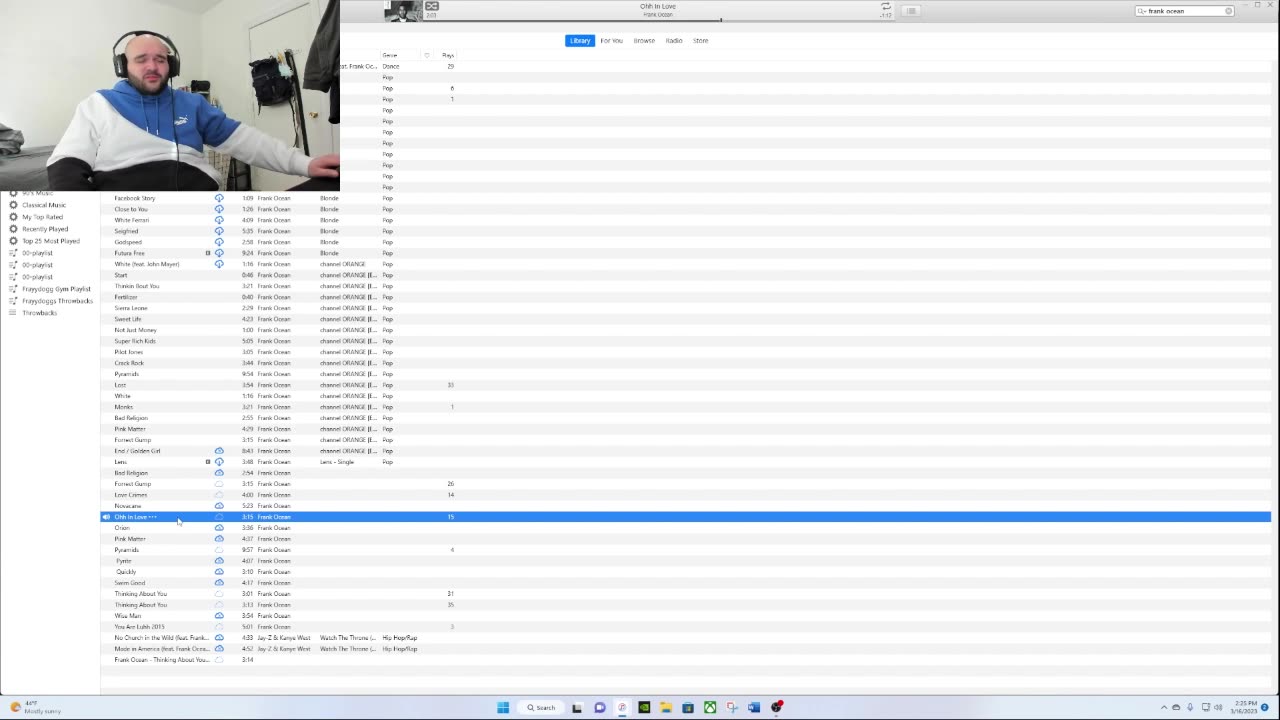Image resolution: width=1280 pixels, height=720 pixels.
Task: Open Word from the taskbar
Action: [754, 707]
